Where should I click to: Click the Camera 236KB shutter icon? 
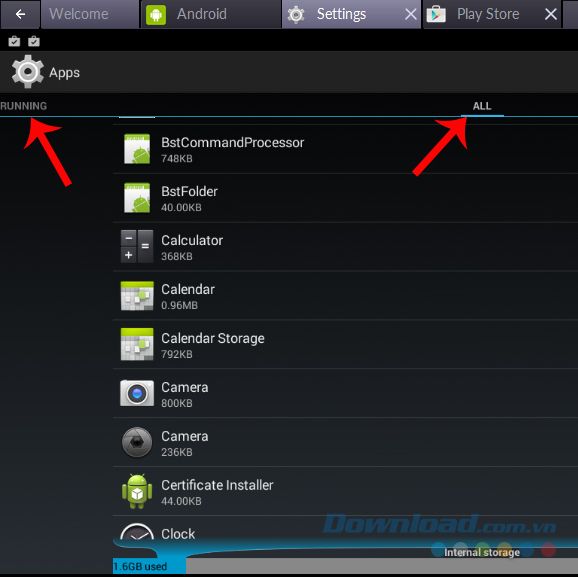tap(137, 442)
